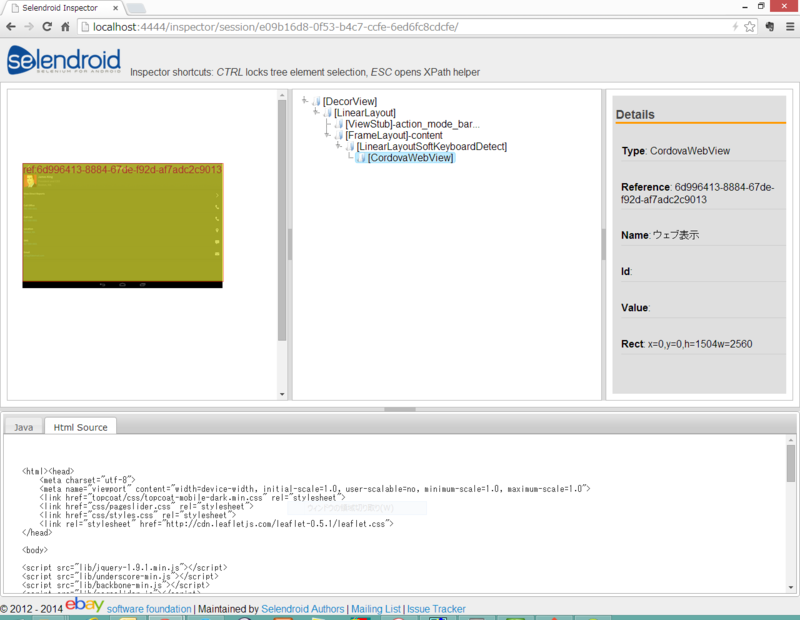Image resolution: width=800 pixels, height=620 pixels.
Task: Open the Issue Tracker link
Action: tap(436, 609)
